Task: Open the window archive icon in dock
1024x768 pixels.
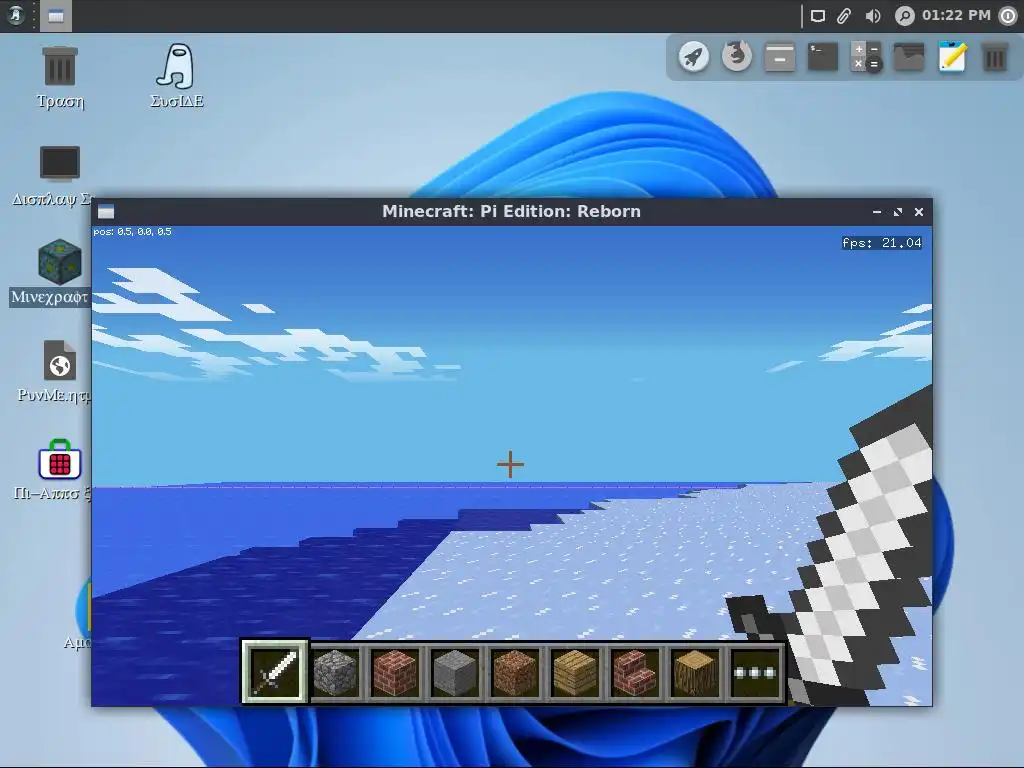Action: [780, 57]
